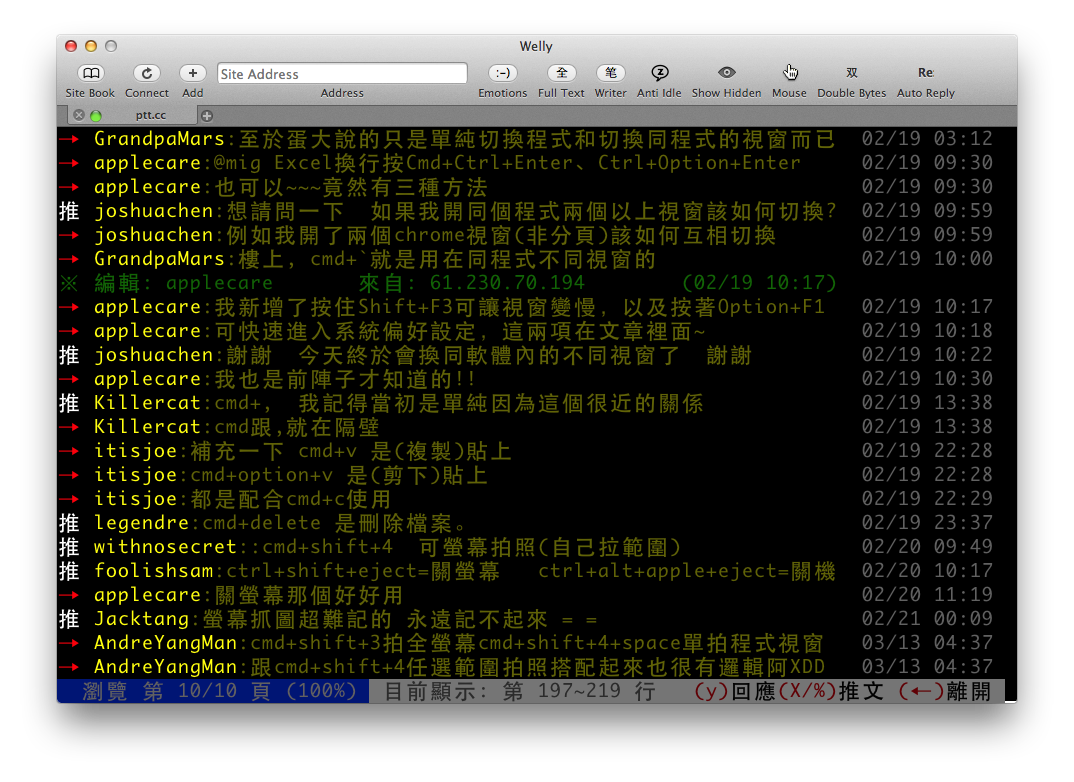Click the Double Bytes icon
The image size is (1074, 782).
[851, 73]
